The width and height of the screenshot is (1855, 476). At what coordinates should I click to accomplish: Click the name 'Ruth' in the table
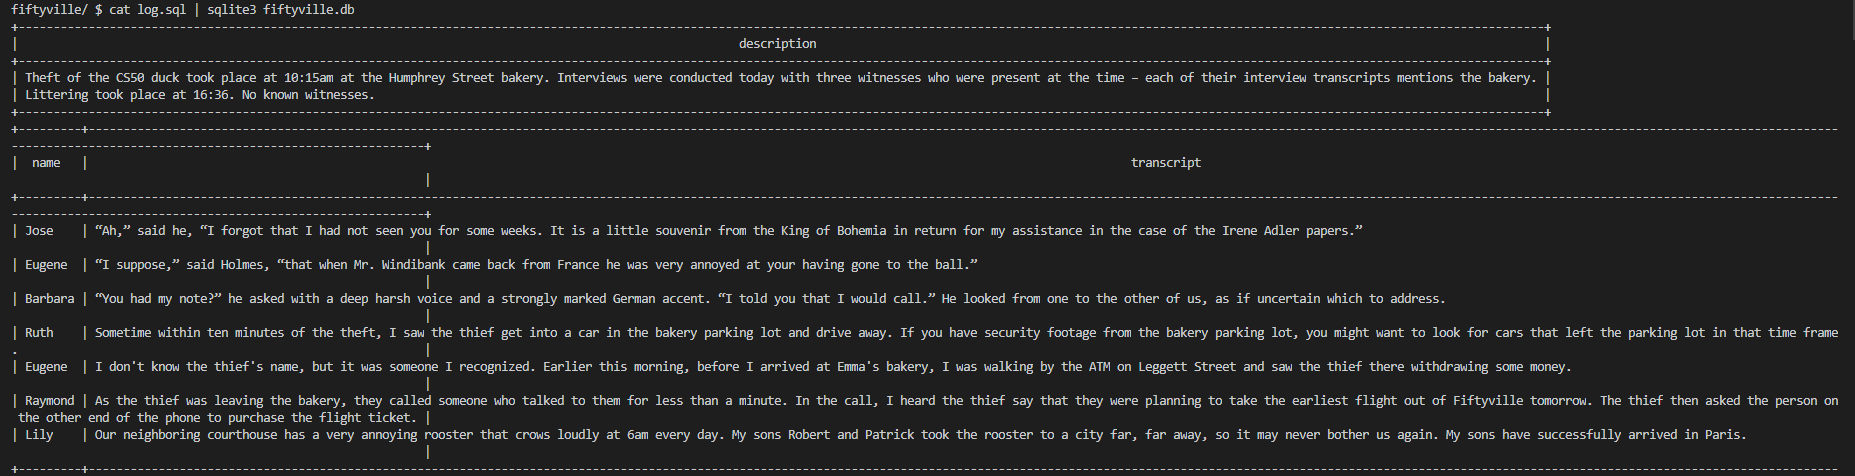[39, 333]
